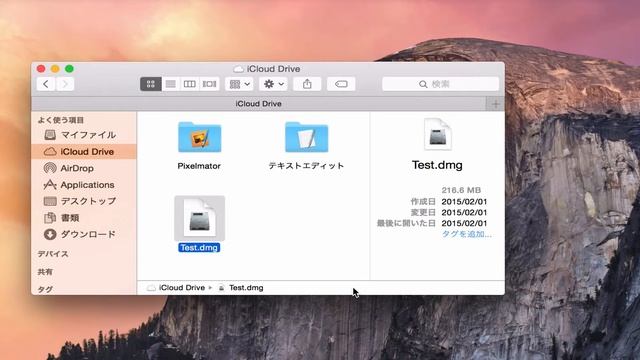The height and width of the screenshot is (360, 640).
Task: Select the テキストエディット folder icon
Action: 307,137
